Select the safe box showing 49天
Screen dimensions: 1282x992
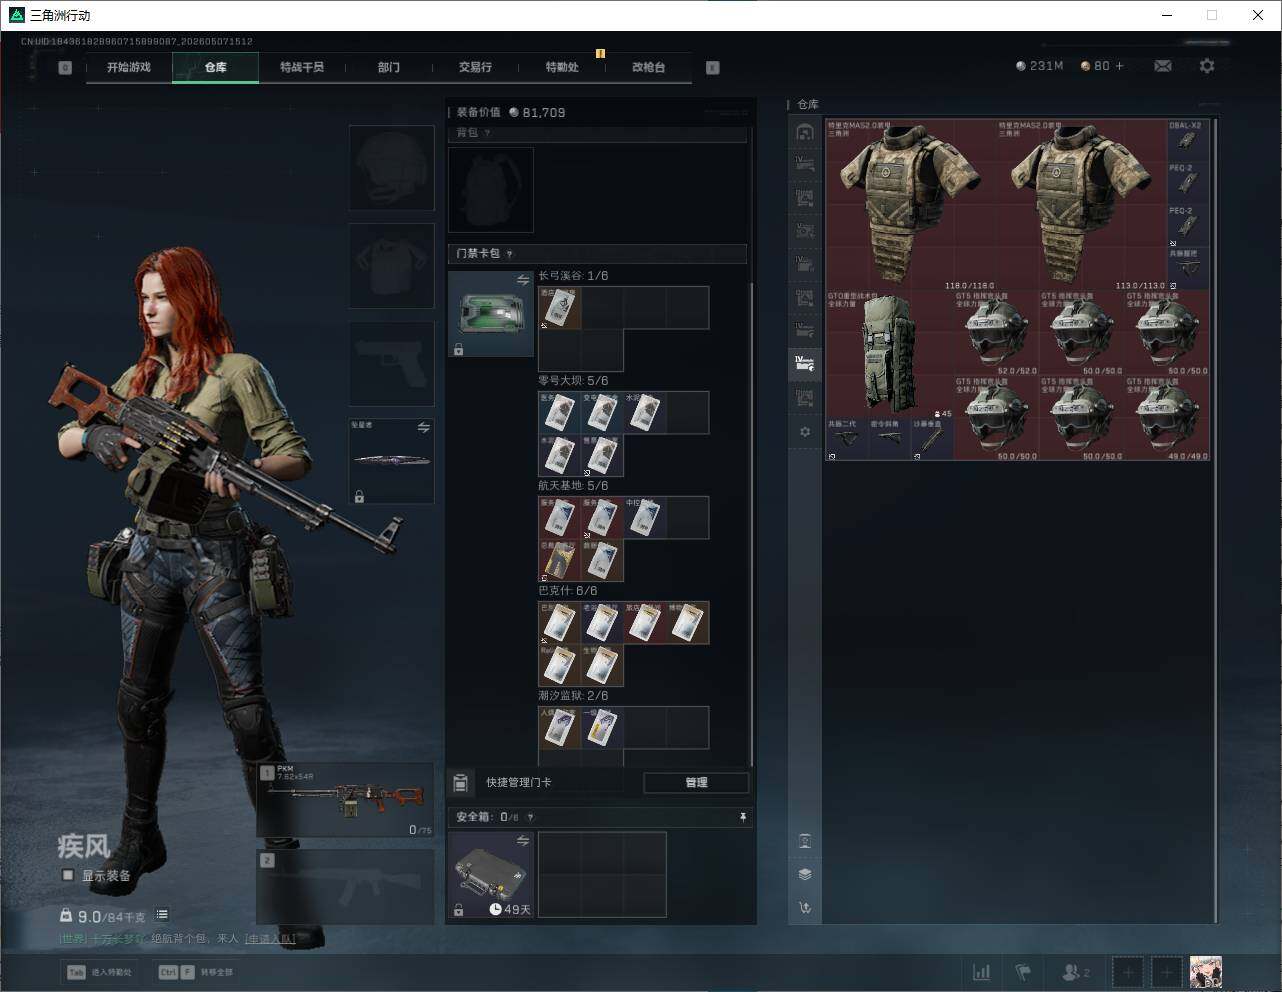(491, 875)
